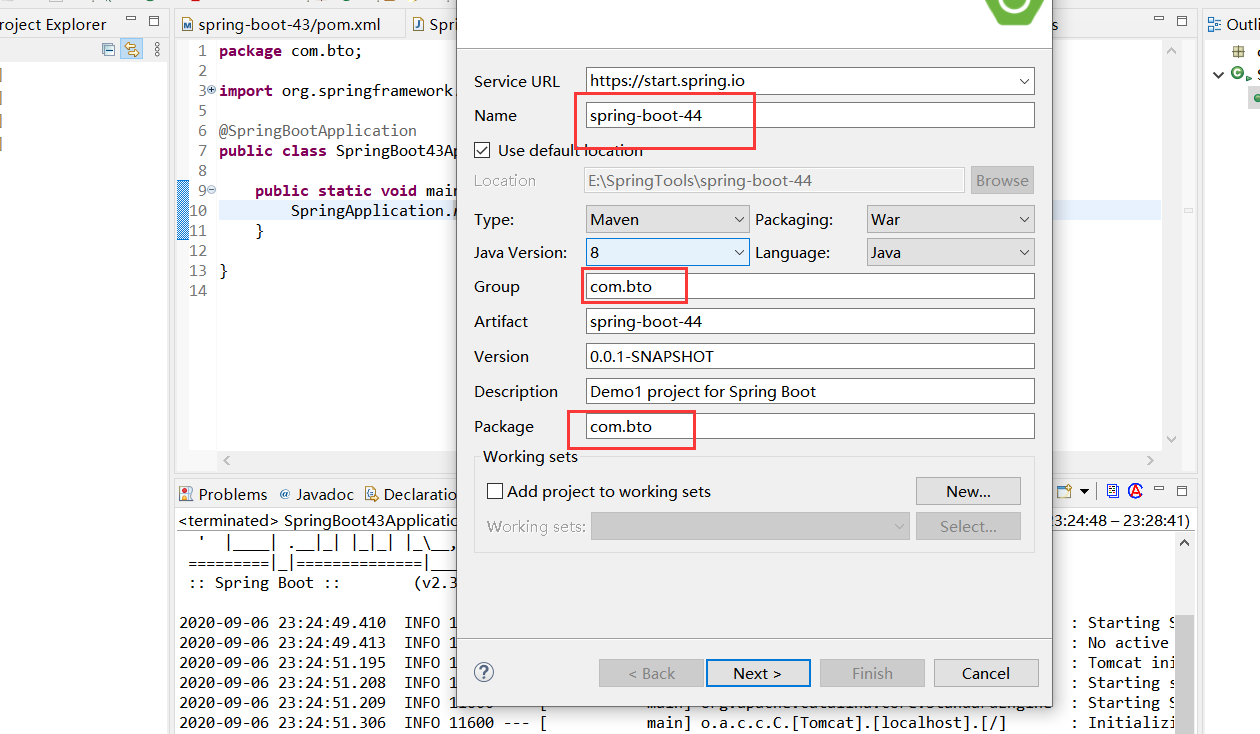Open the console dropdown arrow next to display icon
Screen dimensions: 1260x734
coord(1084,492)
